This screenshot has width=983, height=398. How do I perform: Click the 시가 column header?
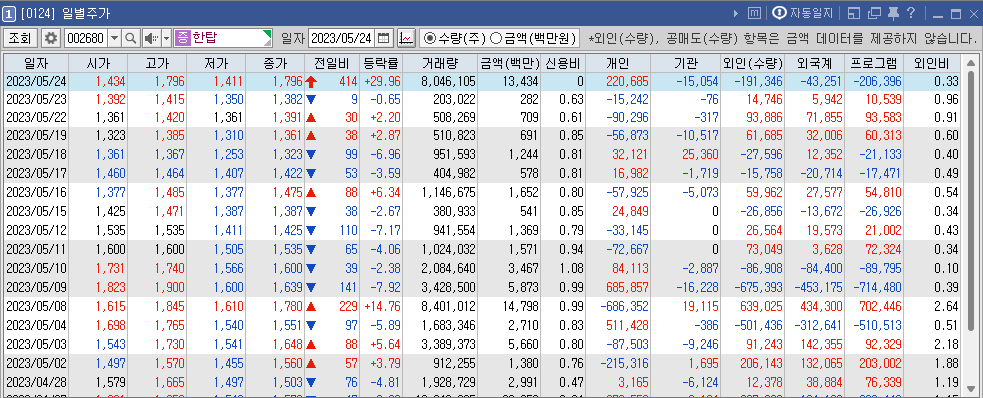pyautogui.click(x=98, y=63)
